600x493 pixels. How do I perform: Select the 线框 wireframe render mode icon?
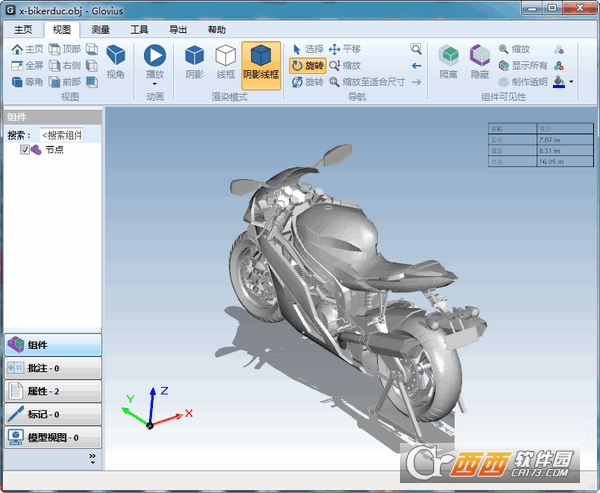coord(225,62)
